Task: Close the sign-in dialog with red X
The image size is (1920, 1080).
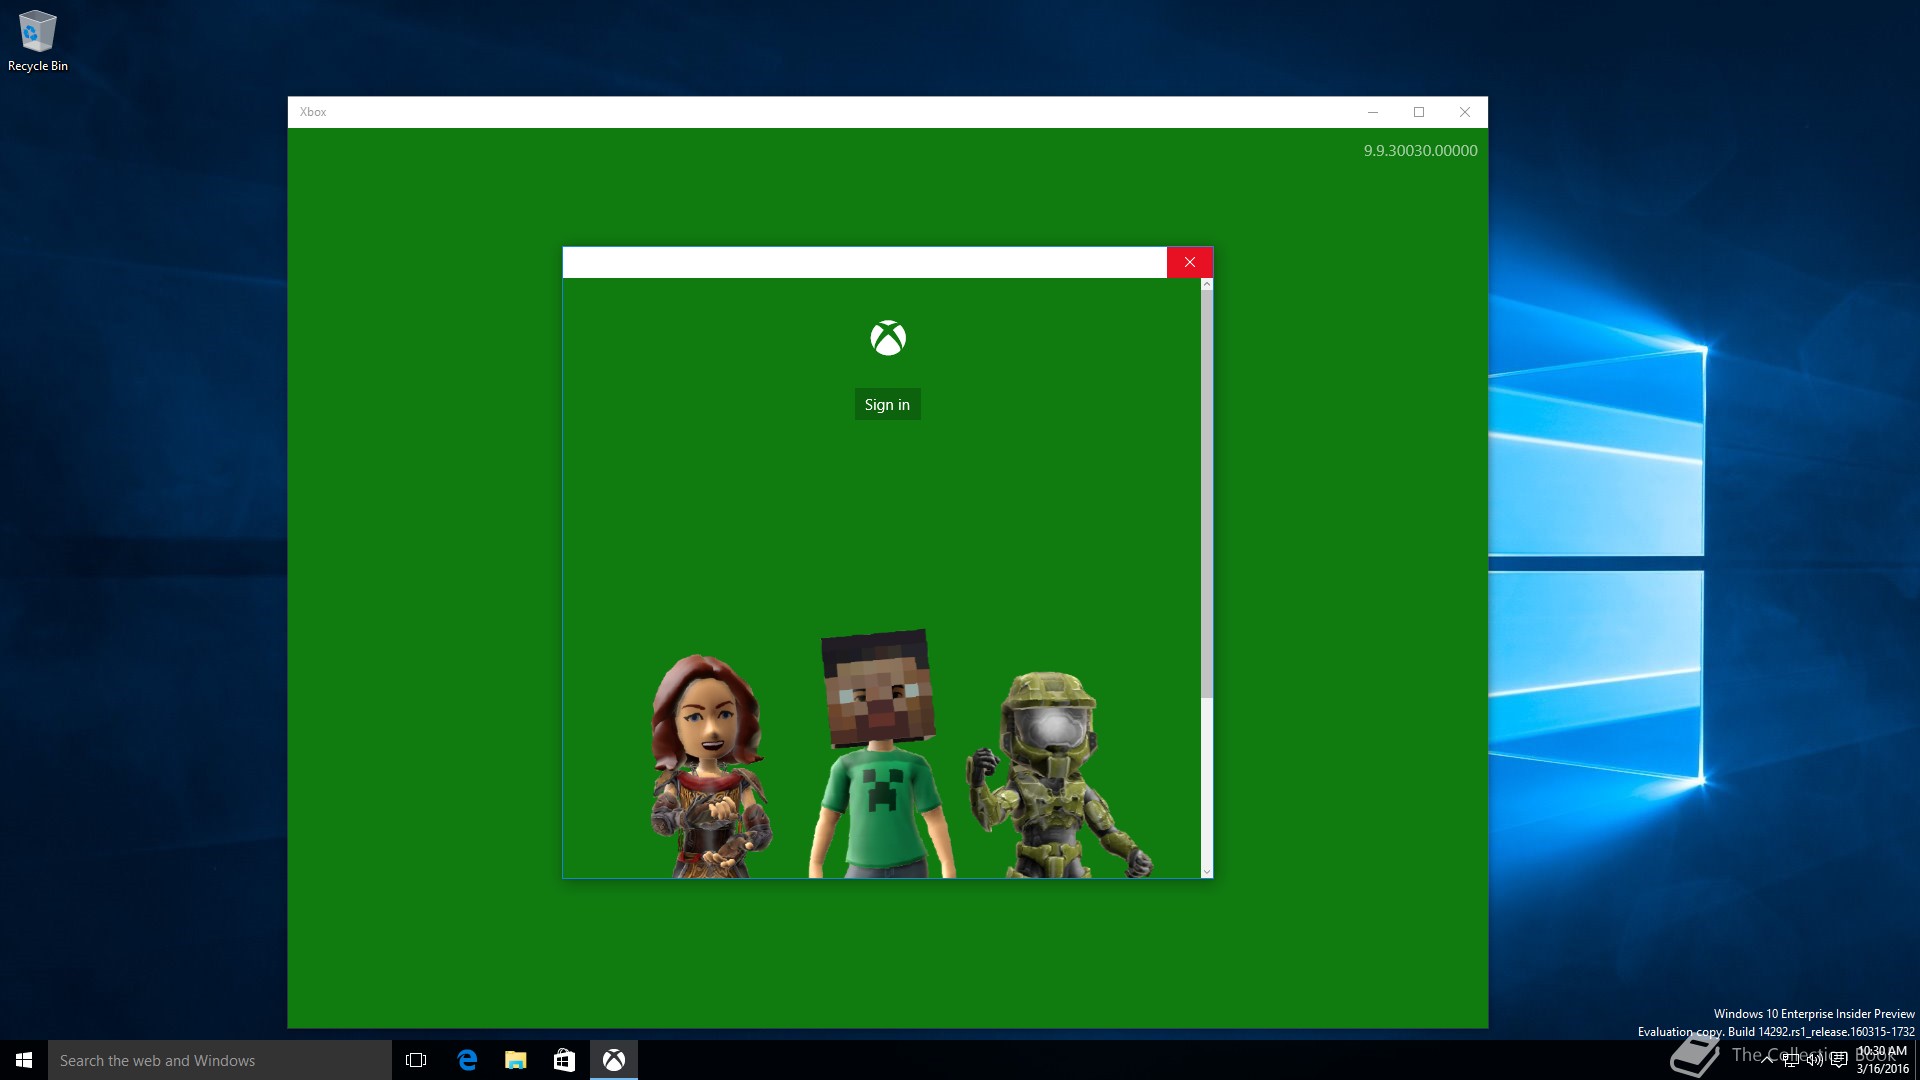Action: pos(1190,262)
